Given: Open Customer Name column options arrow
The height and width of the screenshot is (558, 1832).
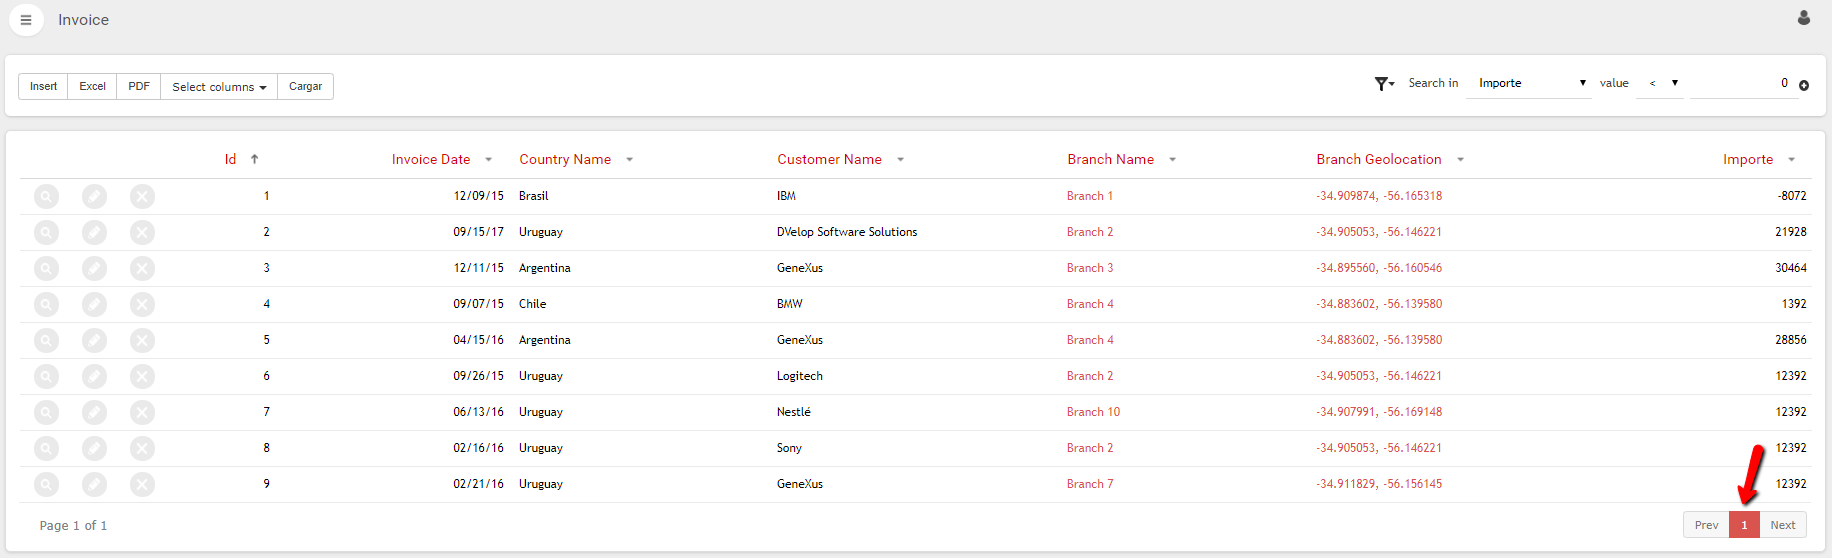Looking at the screenshot, I should (x=900, y=160).
